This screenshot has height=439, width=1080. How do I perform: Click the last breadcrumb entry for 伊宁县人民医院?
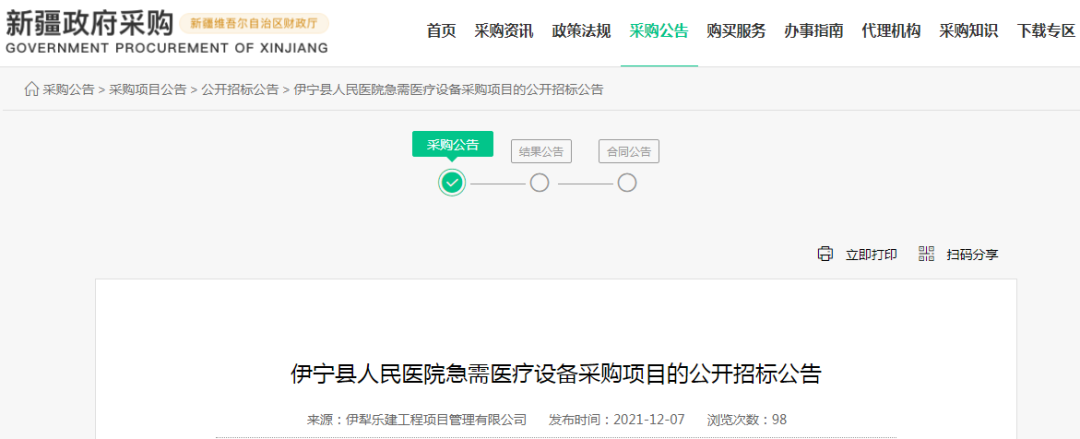pyautogui.click(x=448, y=90)
